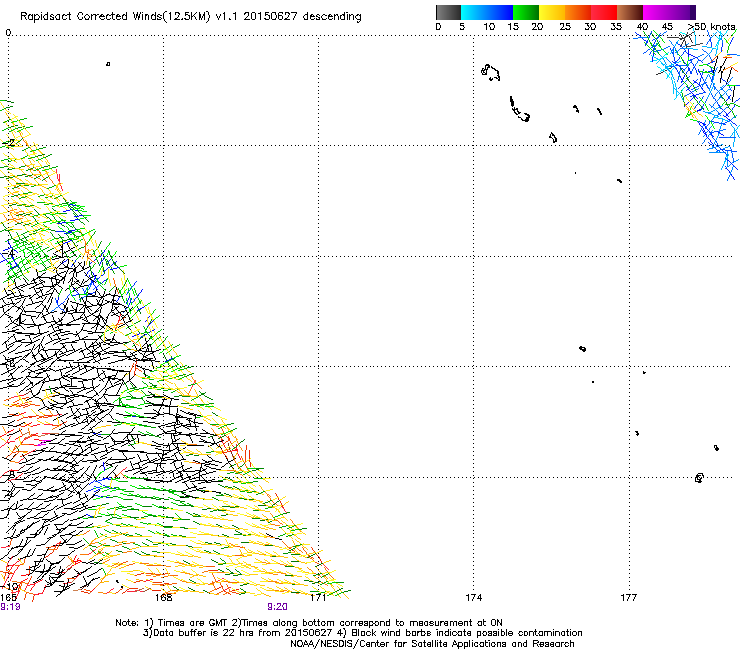Click the dark purple 45–50 legend segment
Viewport: 740px width, 650px height.
(x=682, y=12)
